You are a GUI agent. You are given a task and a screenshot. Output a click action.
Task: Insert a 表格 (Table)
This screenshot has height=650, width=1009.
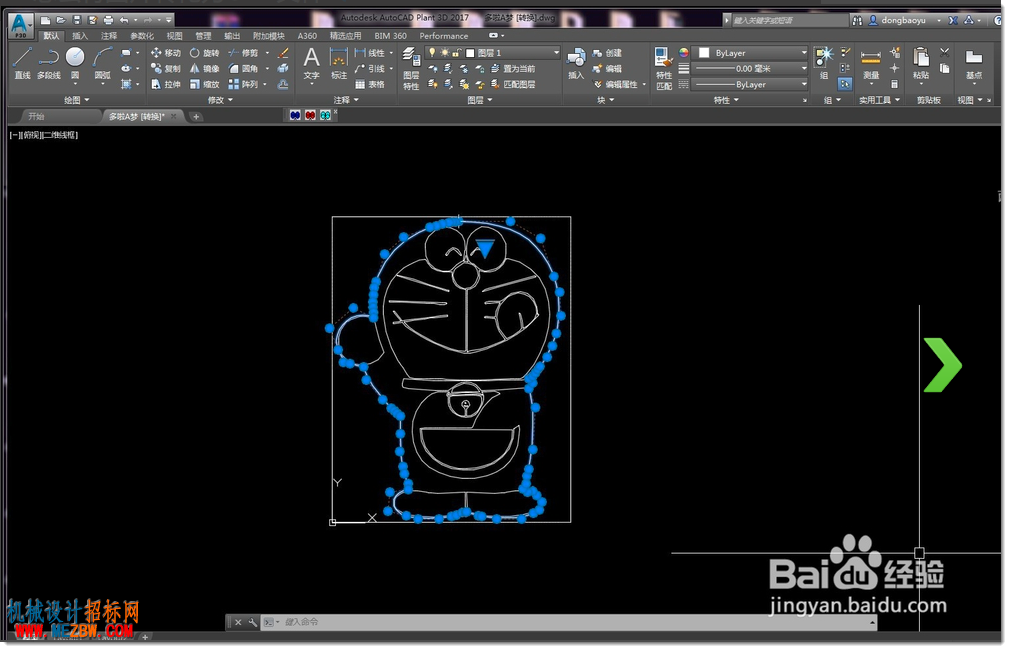pyautogui.click(x=370, y=84)
